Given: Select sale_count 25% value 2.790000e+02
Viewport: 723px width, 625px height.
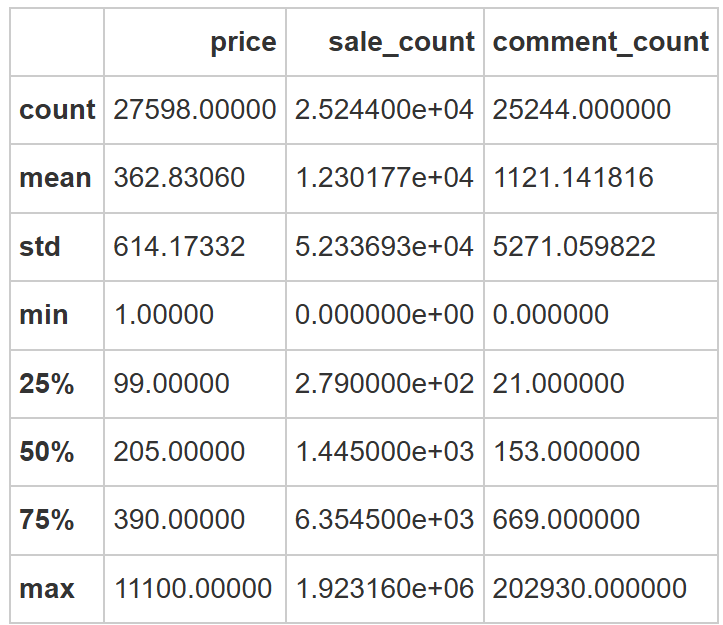Looking at the screenshot, I should pyautogui.click(x=385, y=383).
